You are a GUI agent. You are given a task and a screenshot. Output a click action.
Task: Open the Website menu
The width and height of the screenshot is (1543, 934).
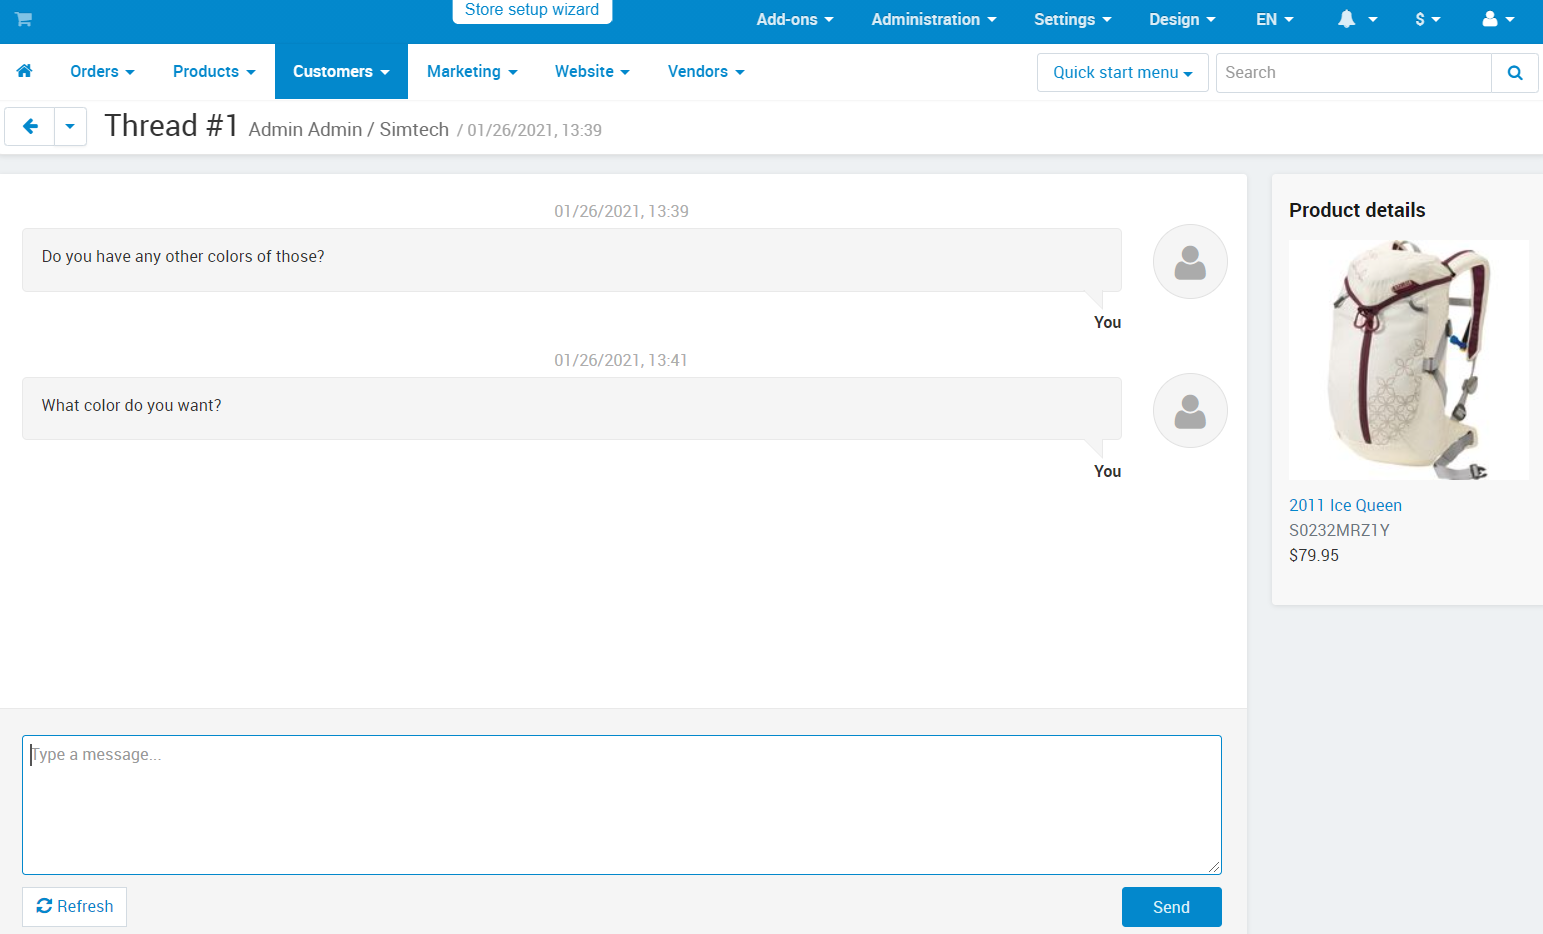pos(592,71)
